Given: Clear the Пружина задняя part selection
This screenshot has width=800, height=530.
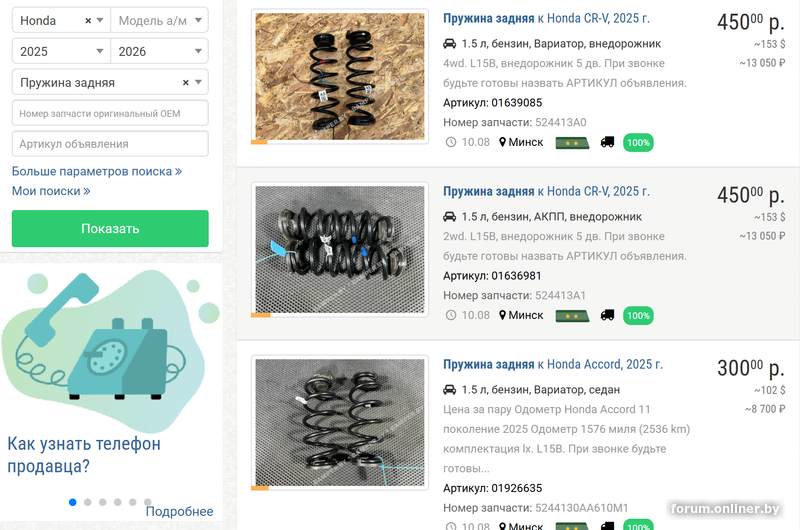Looking at the screenshot, I should click(186, 82).
